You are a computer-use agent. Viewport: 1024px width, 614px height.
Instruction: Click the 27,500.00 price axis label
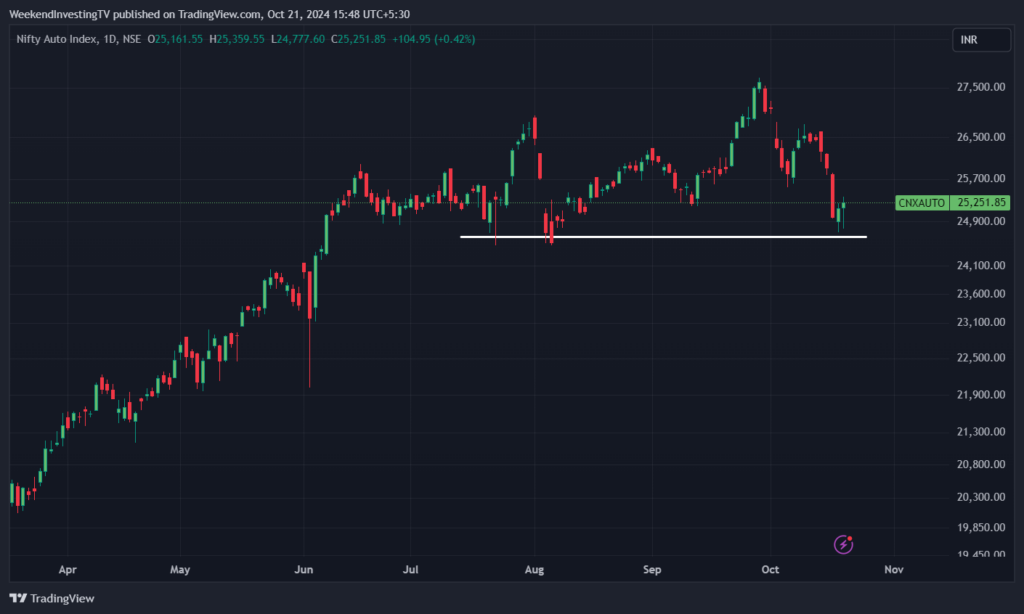[x=980, y=88]
